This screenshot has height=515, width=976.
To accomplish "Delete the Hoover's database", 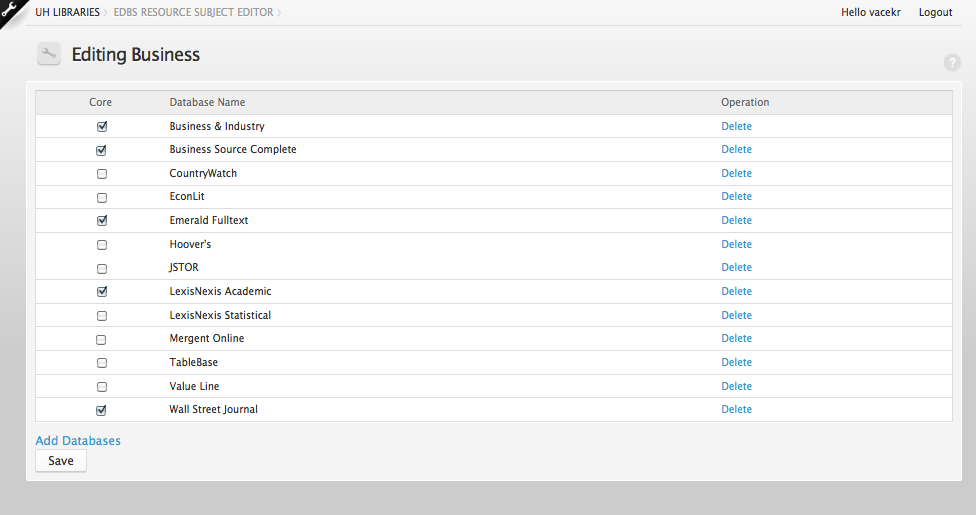I will pos(736,244).
